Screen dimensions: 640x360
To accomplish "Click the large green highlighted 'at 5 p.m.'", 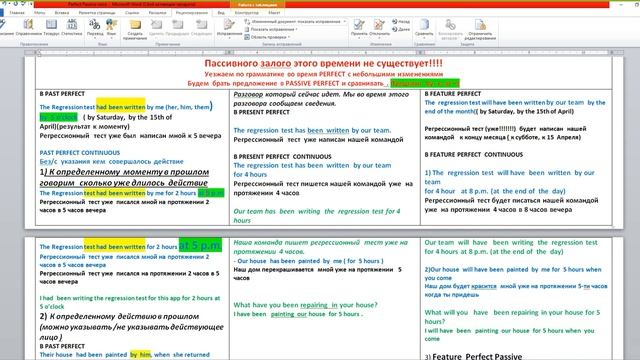I will point(200,245).
